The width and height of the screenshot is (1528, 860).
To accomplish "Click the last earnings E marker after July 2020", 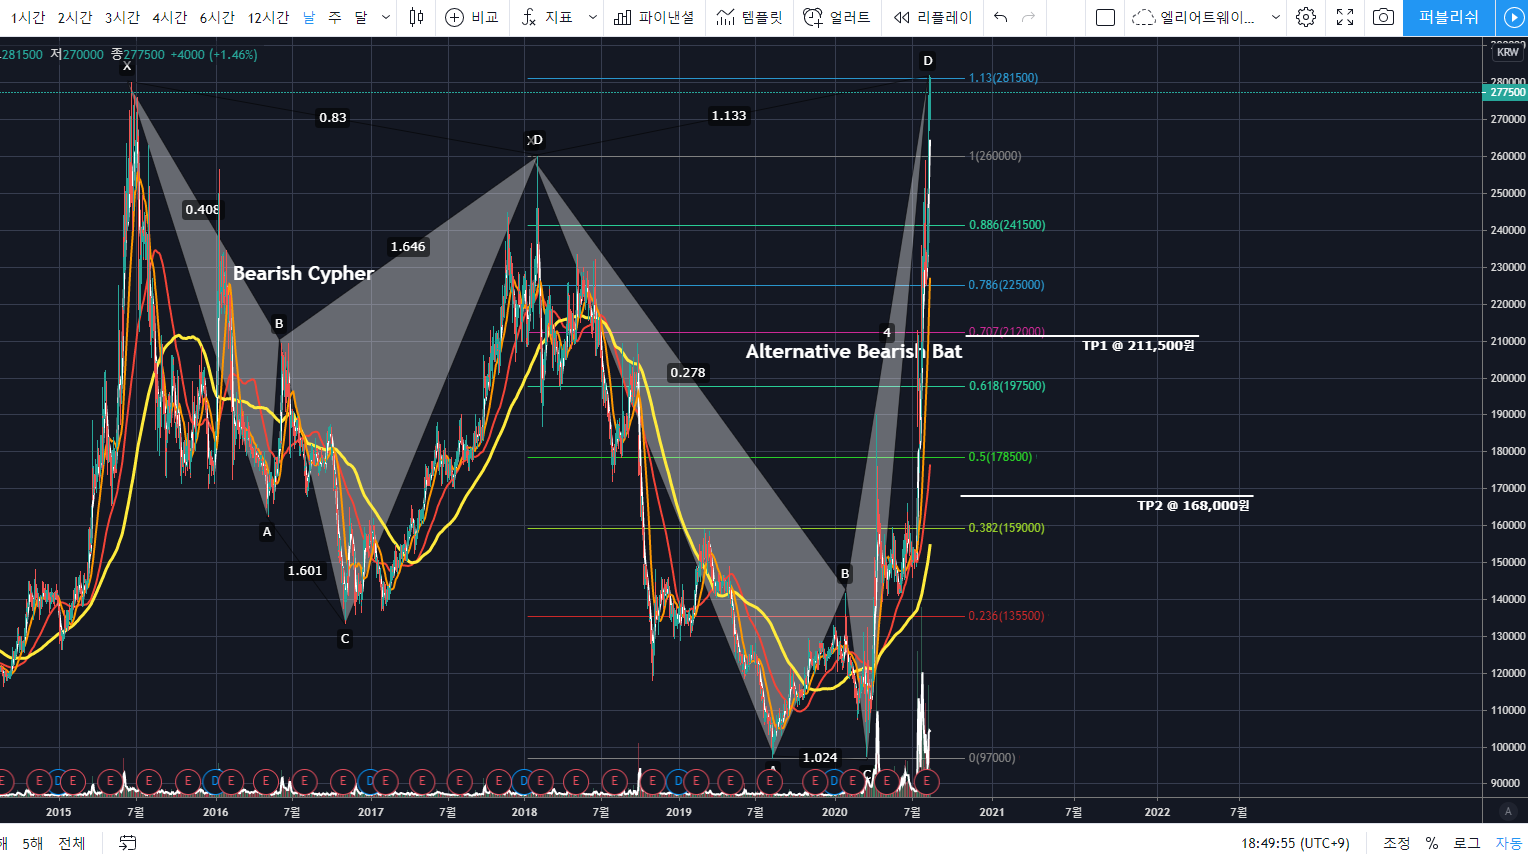I will pyautogui.click(x=927, y=781).
